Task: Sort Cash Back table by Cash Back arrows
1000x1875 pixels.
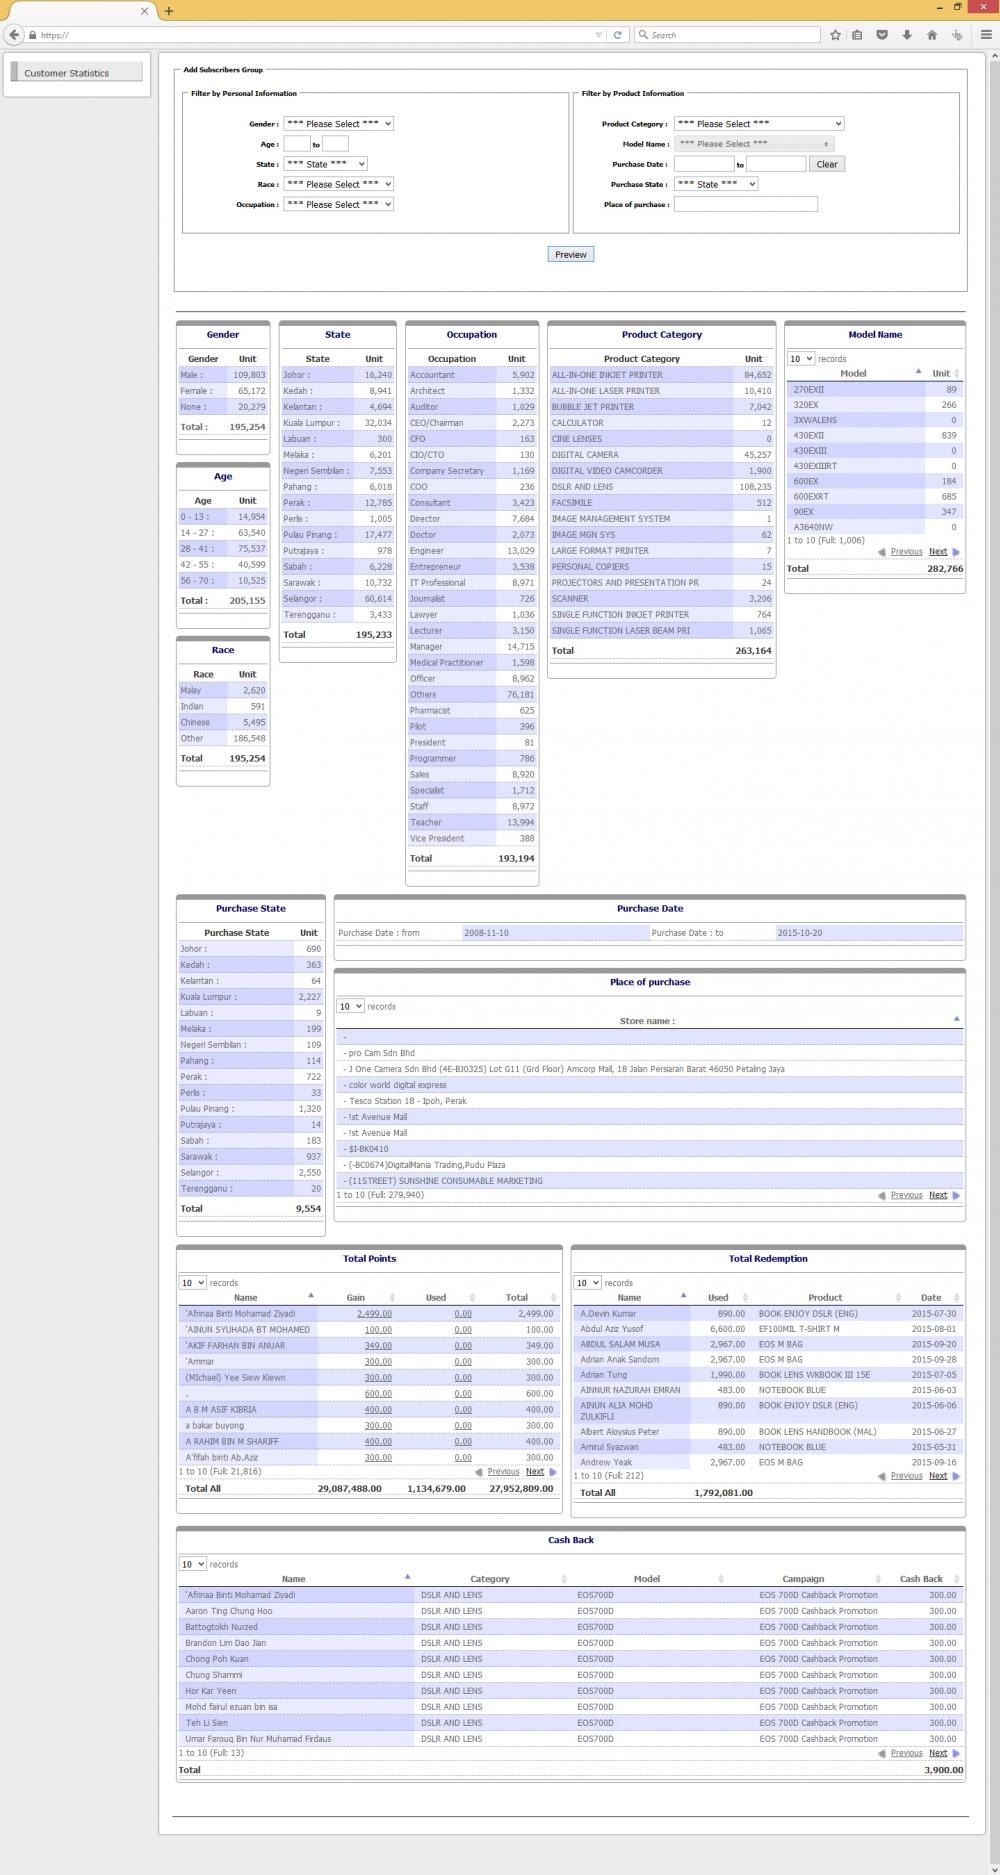Action: click(958, 1579)
